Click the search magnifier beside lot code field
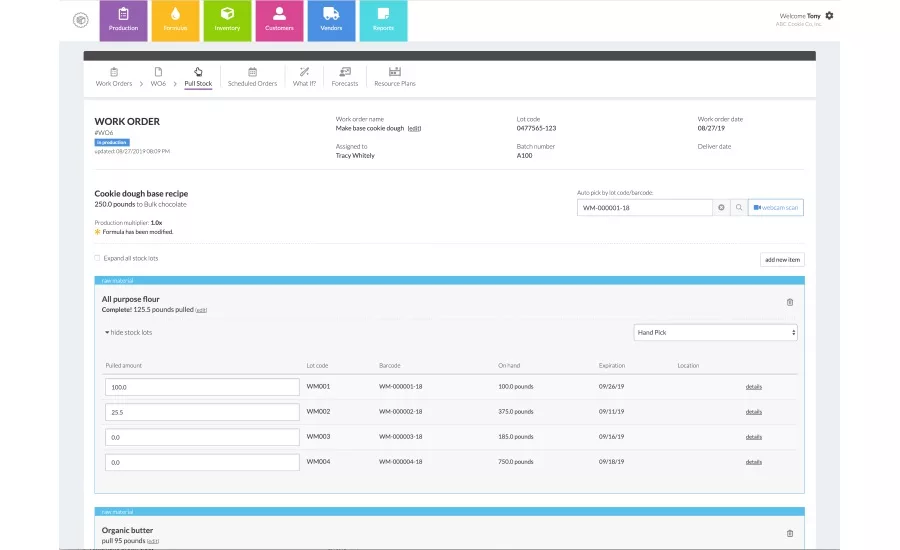Screen dimensions: 900x550 coord(739,207)
